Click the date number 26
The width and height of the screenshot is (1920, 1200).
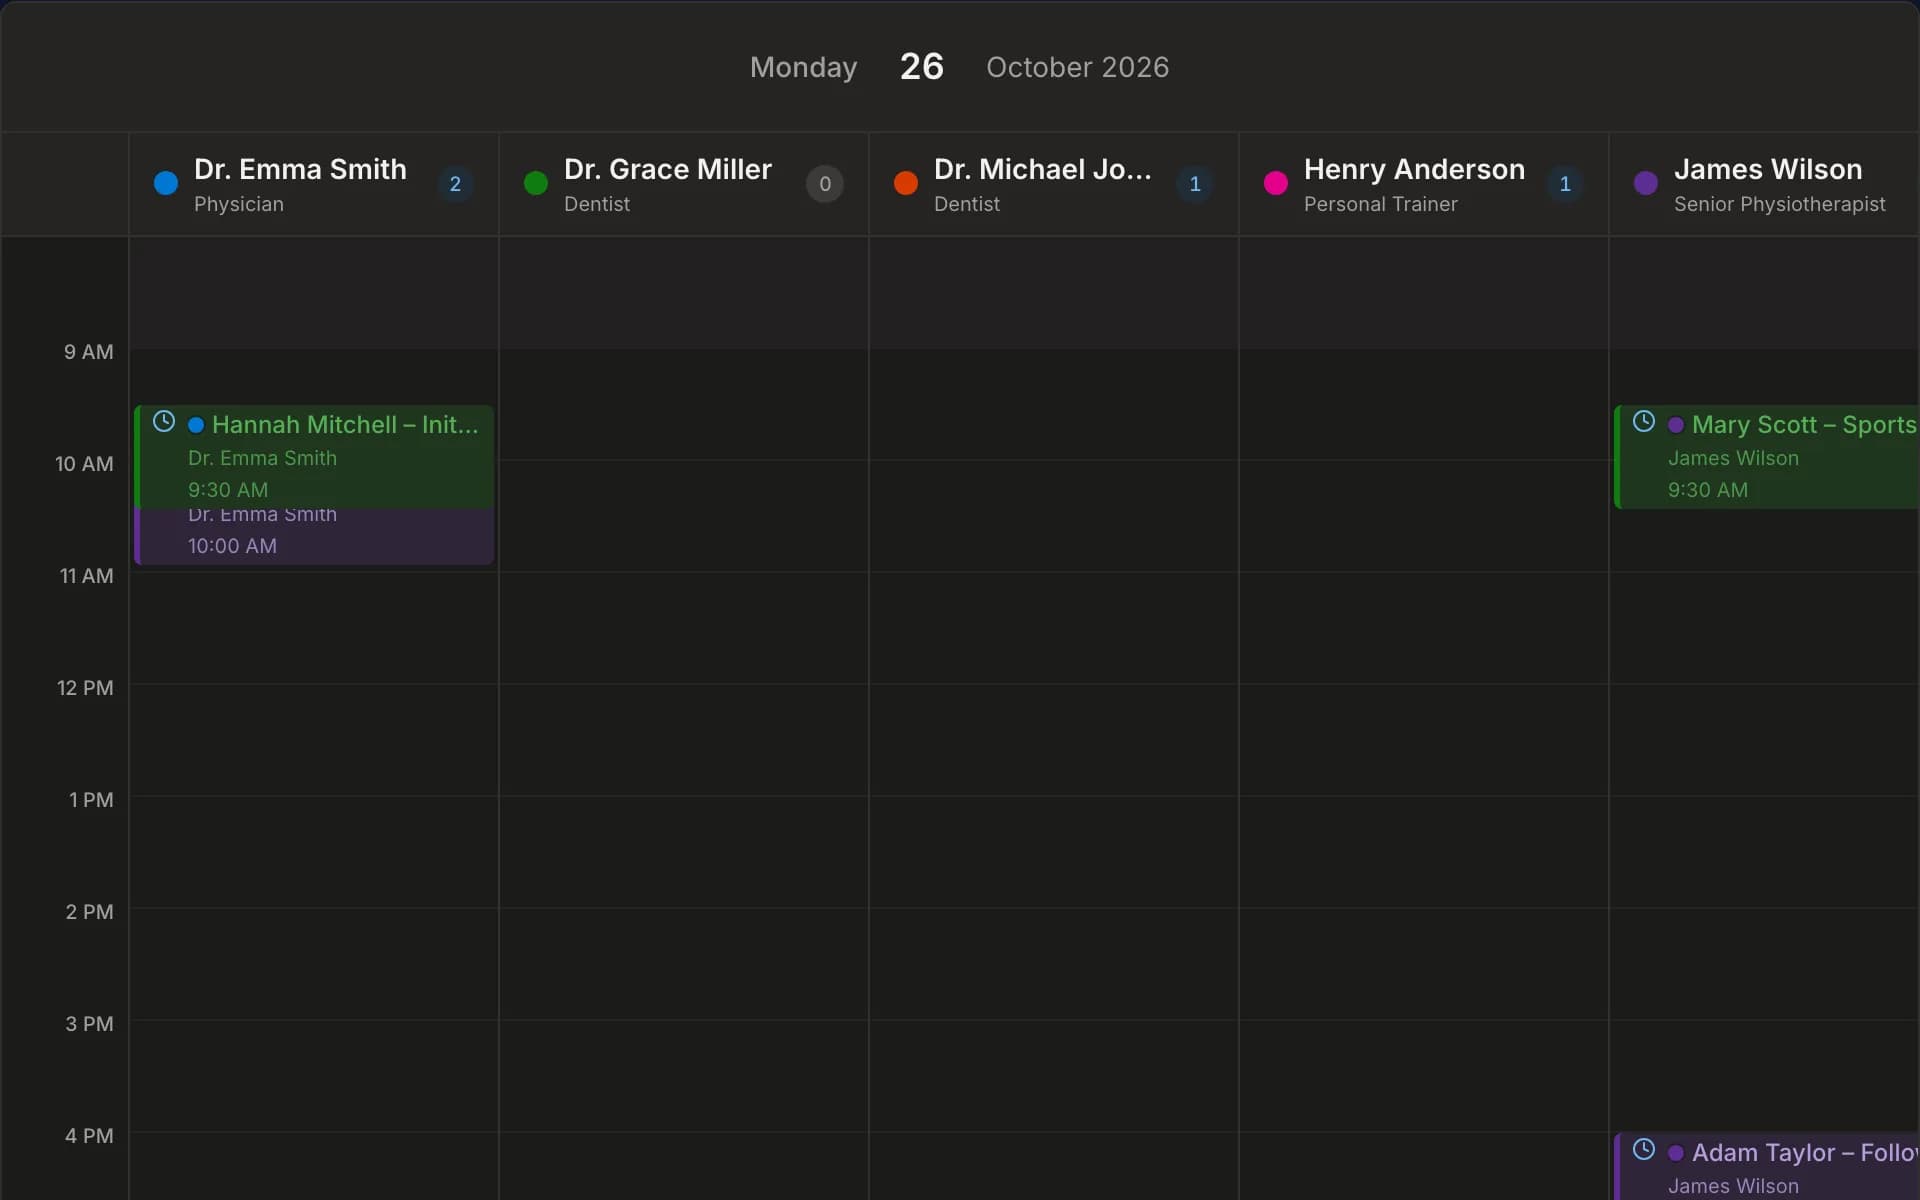pos(922,66)
